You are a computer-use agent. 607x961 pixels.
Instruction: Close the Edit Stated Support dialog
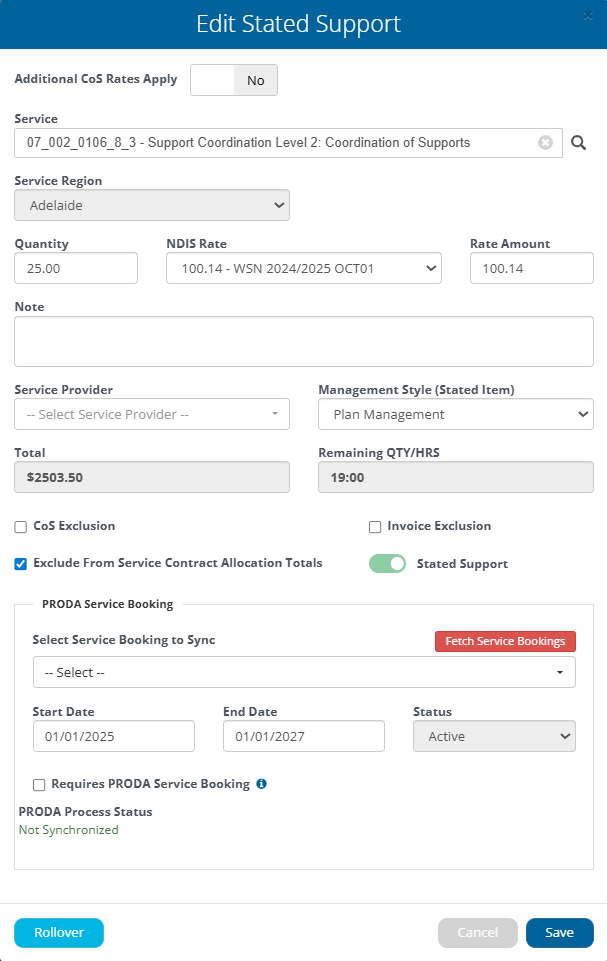[x=588, y=15]
